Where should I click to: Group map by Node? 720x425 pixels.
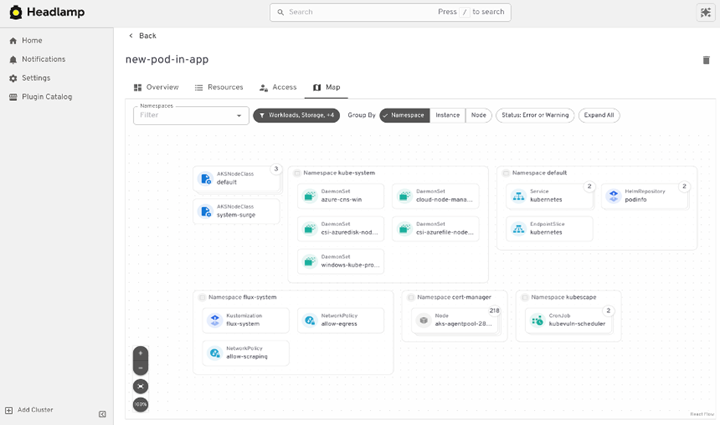pos(479,115)
